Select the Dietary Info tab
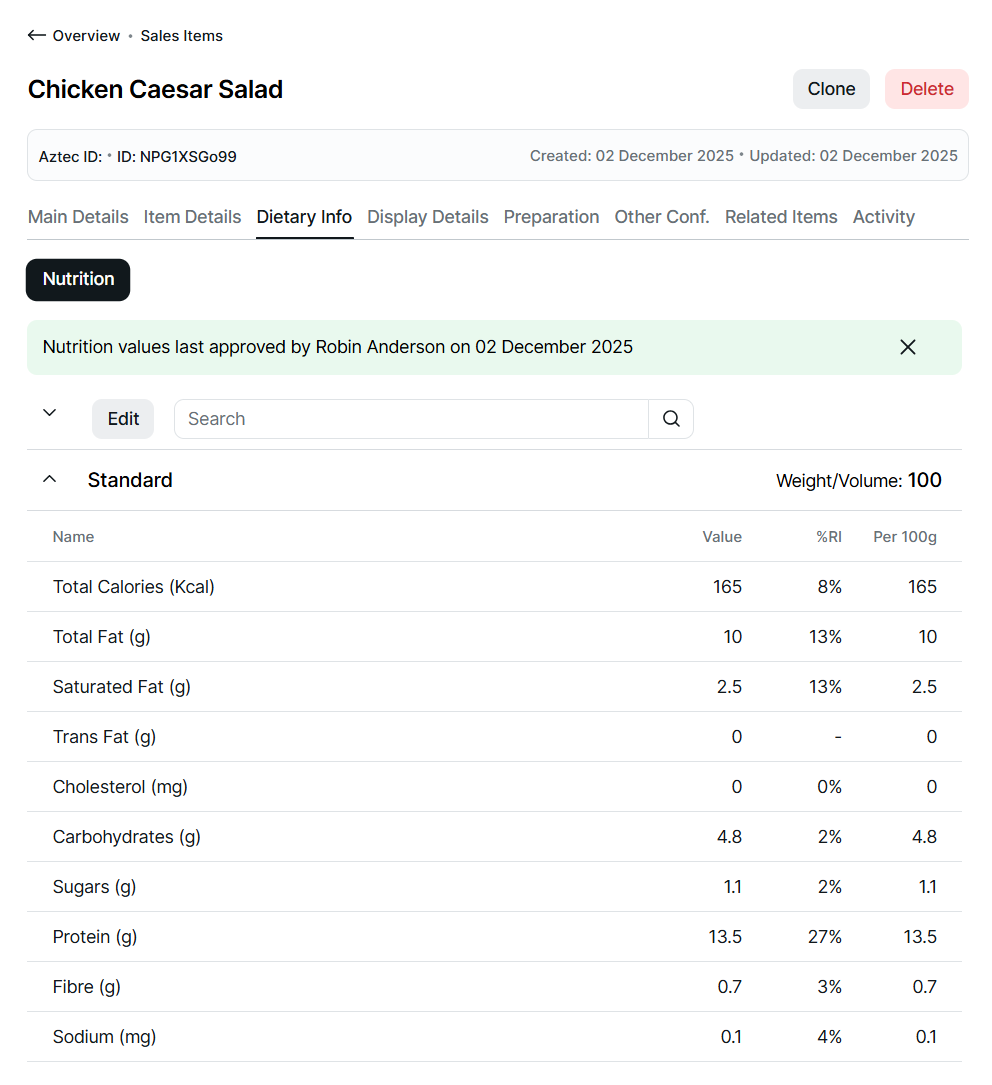This screenshot has width=992, height=1085. 304,217
